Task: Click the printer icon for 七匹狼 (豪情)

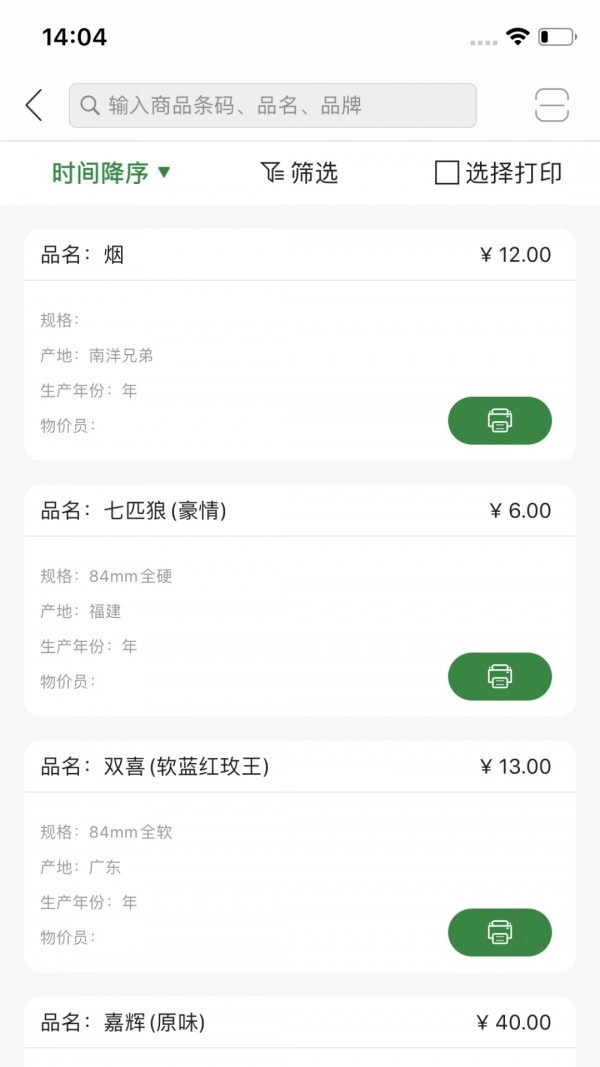Action: [500, 676]
